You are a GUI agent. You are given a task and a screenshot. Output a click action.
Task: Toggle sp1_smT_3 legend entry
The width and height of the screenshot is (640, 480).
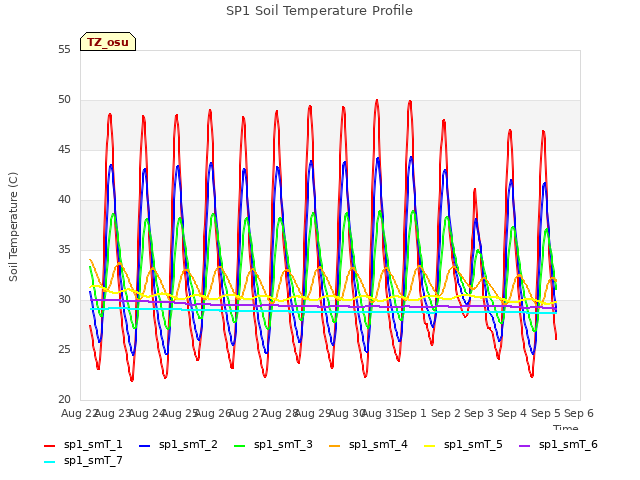tap(273, 444)
